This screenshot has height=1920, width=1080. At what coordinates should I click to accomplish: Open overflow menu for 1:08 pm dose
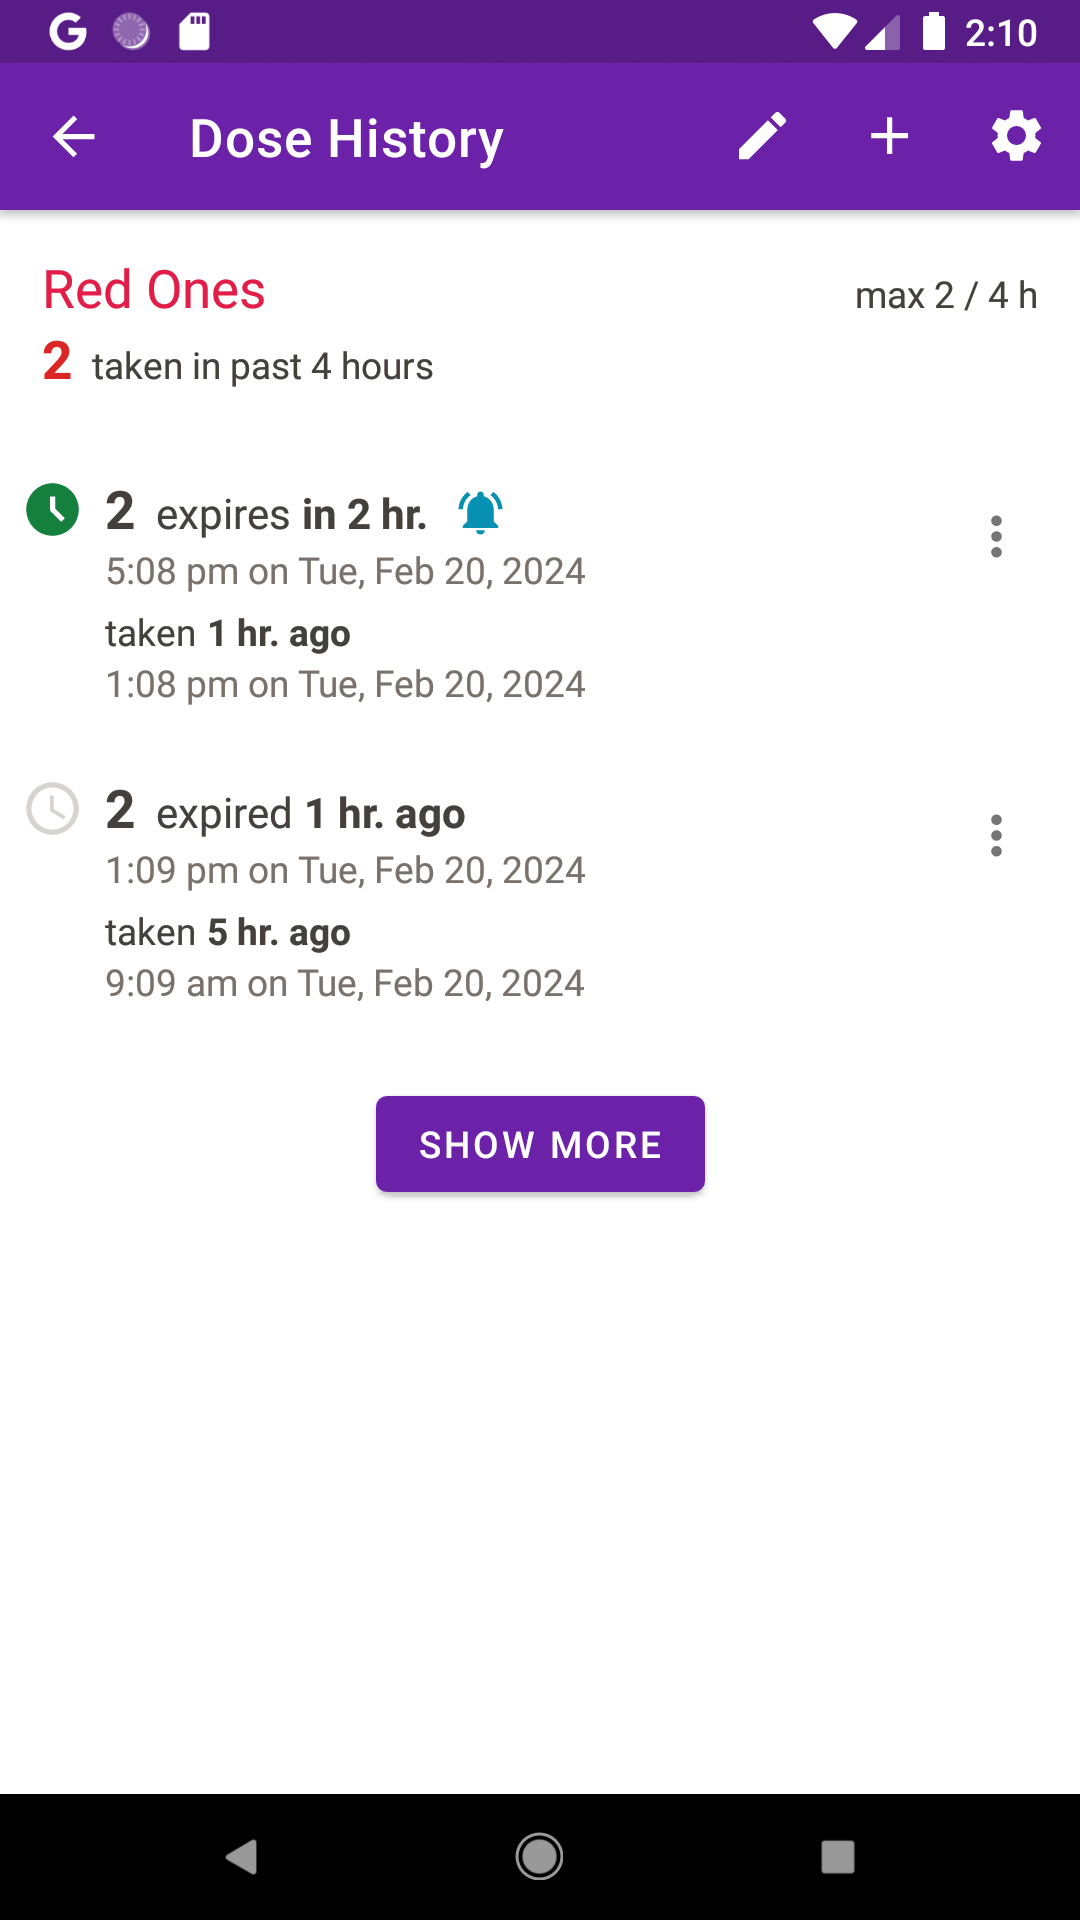pos(996,537)
